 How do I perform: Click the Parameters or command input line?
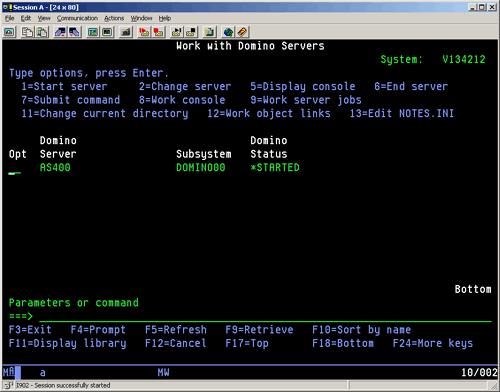coord(265,316)
